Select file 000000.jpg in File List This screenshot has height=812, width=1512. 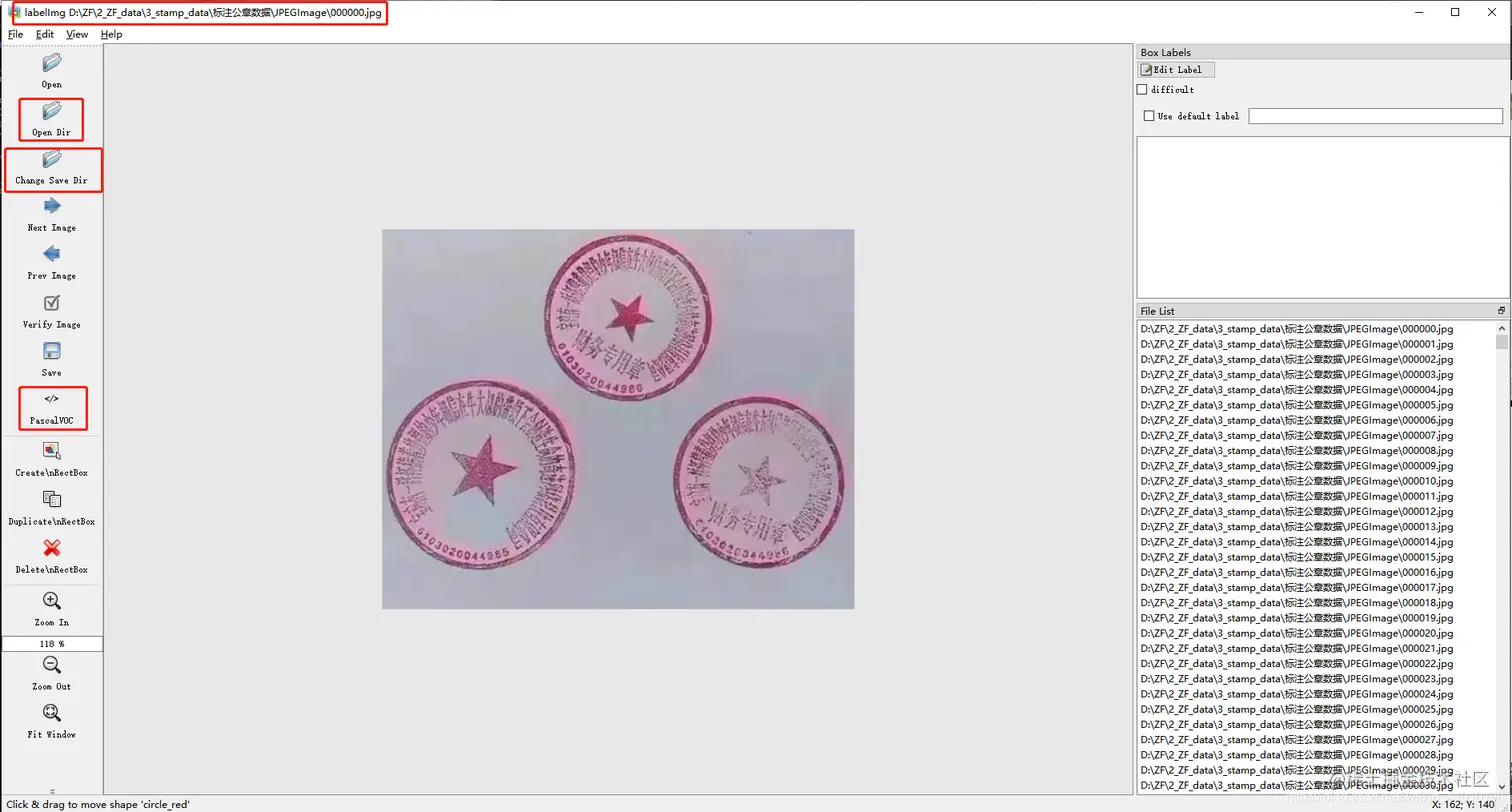pos(1297,329)
